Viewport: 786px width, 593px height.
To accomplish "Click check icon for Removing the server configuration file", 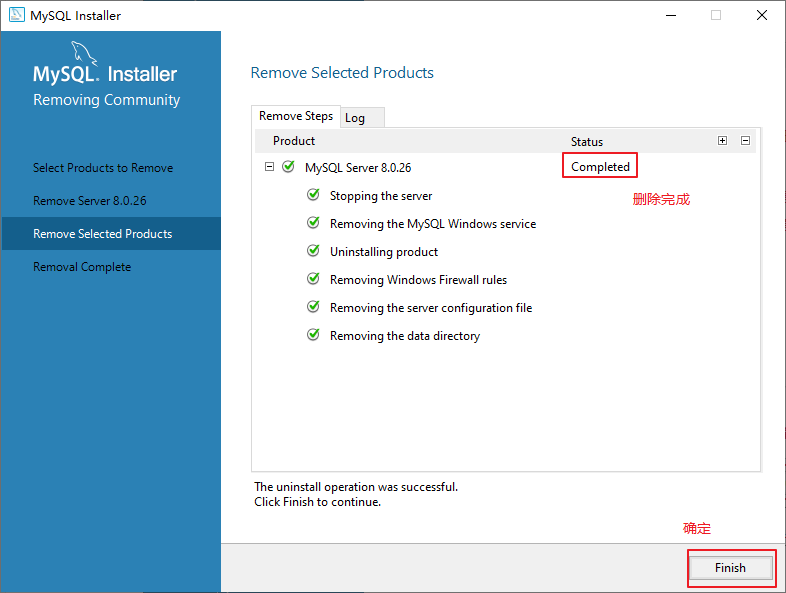I will click(313, 307).
